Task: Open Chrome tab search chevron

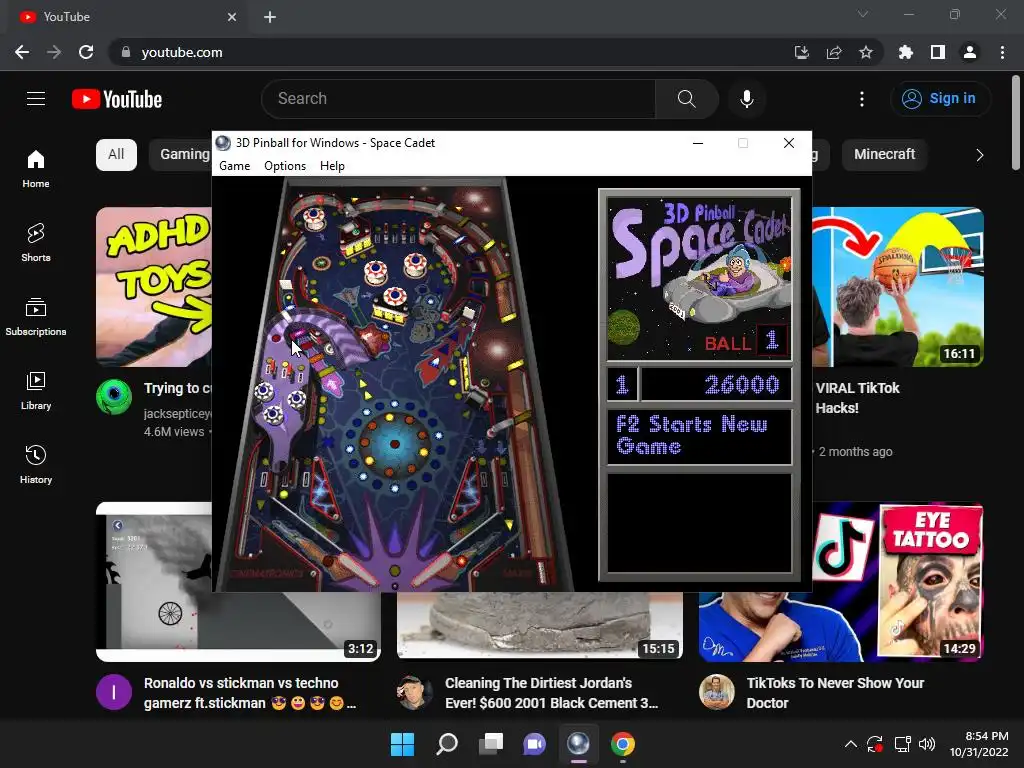Action: 863,14
